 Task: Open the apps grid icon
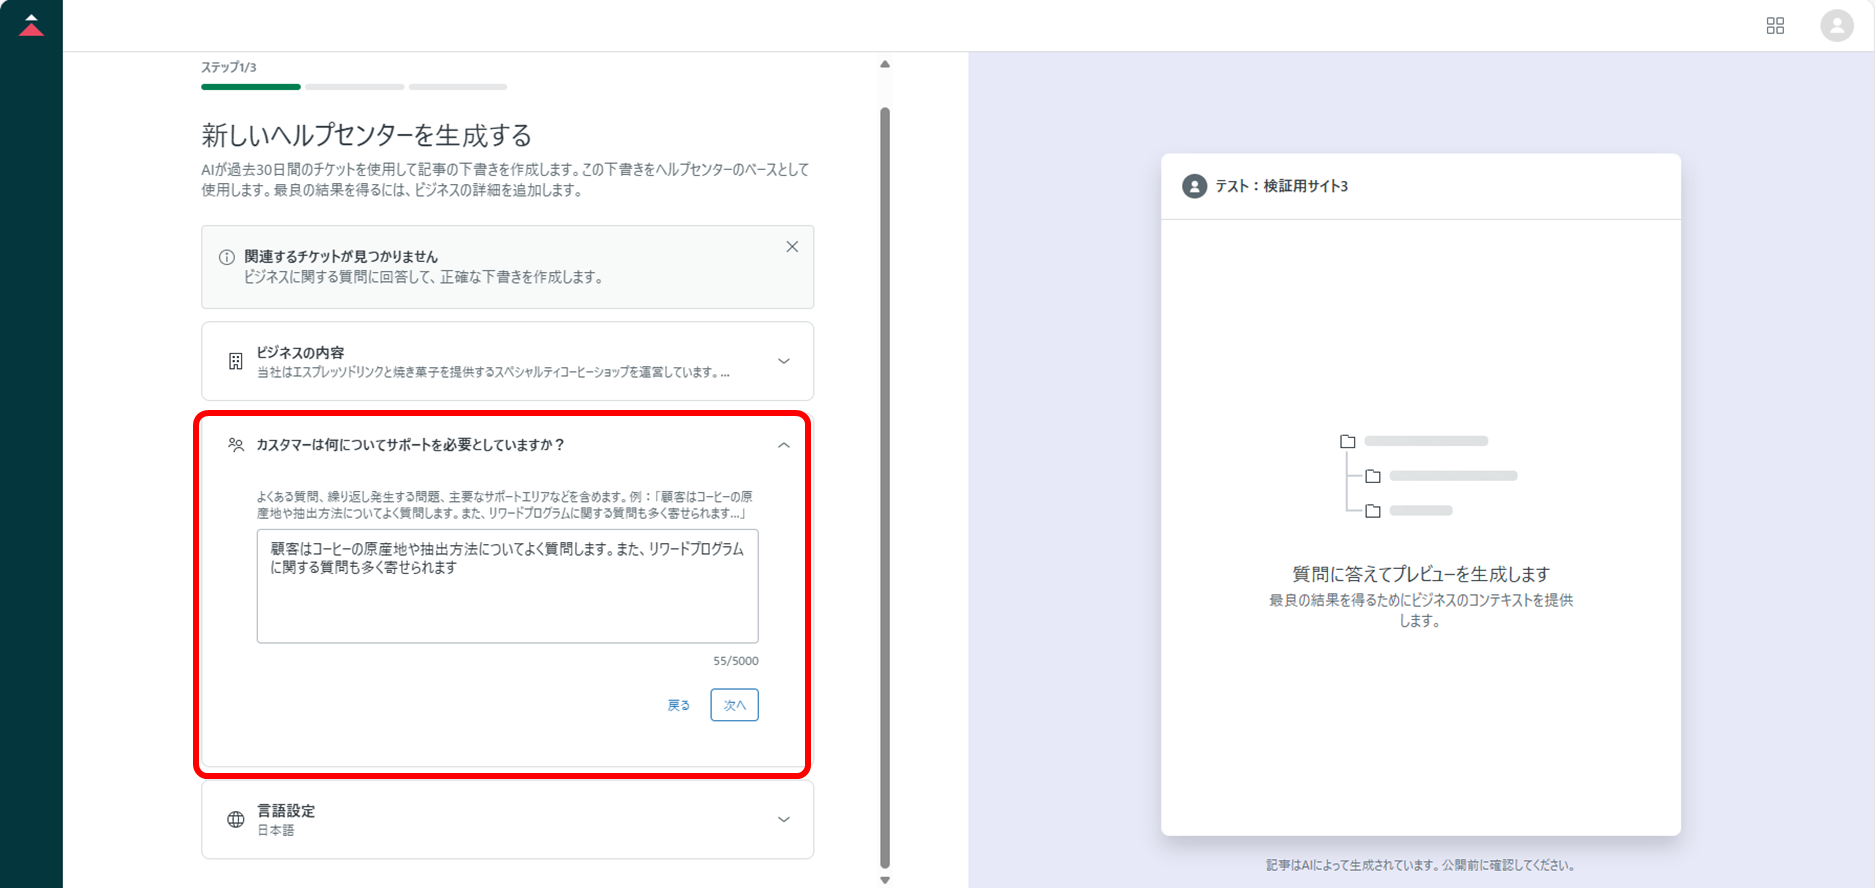[x=1775, y=26]
